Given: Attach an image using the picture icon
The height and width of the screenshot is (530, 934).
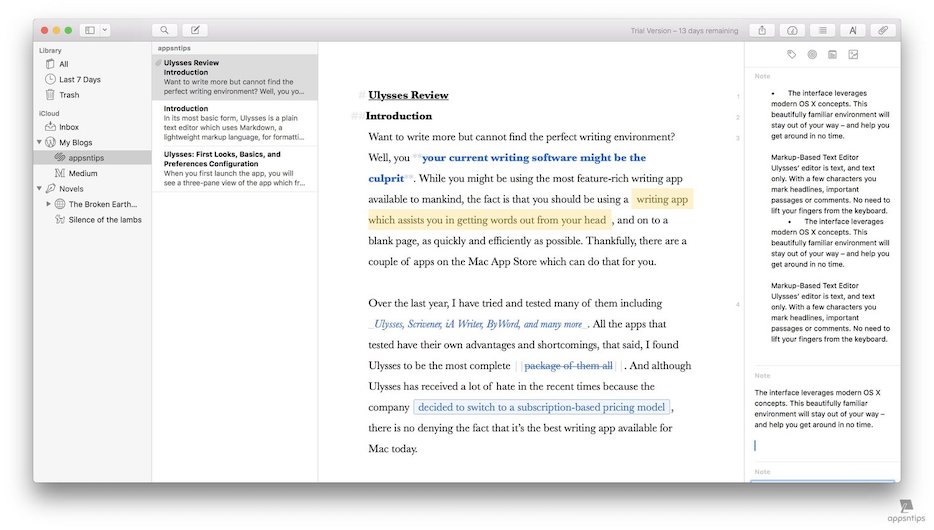Looking at the screenshot, I should (852, 55).
